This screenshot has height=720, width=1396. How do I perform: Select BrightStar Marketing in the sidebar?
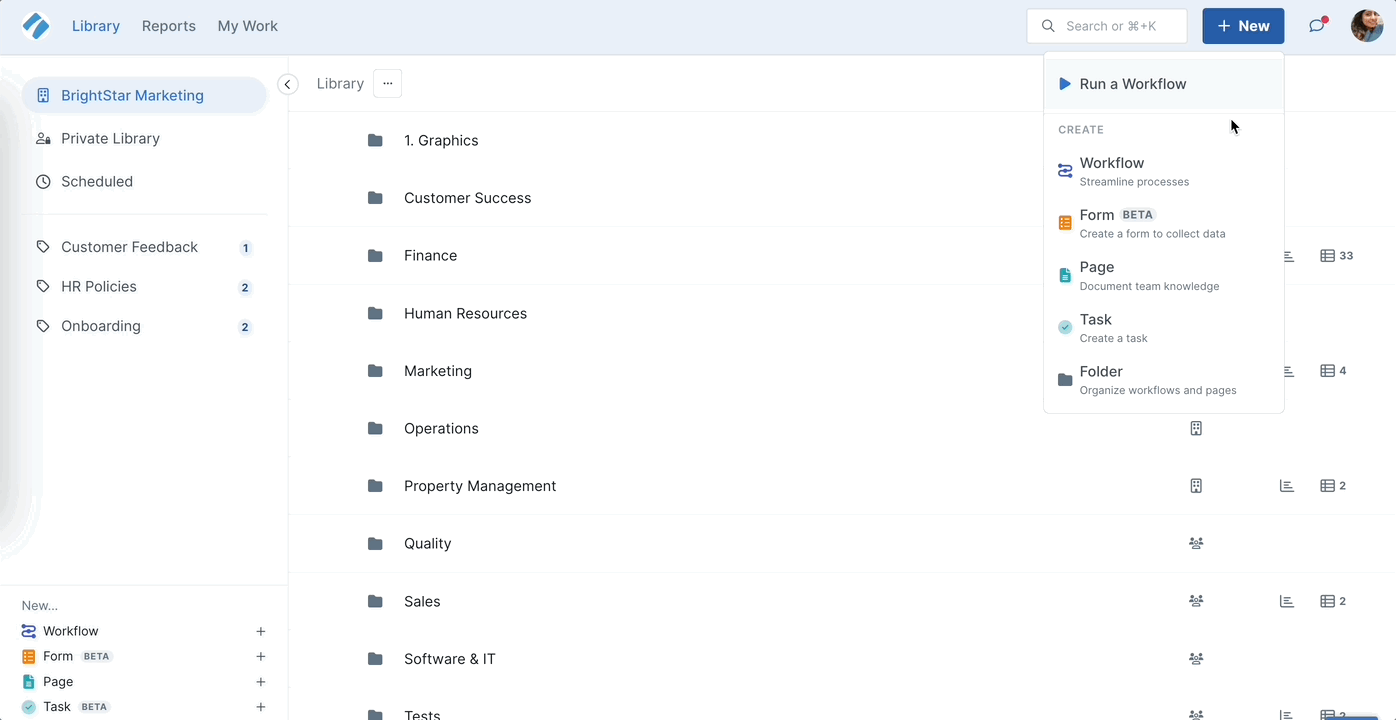pos(144,95)
